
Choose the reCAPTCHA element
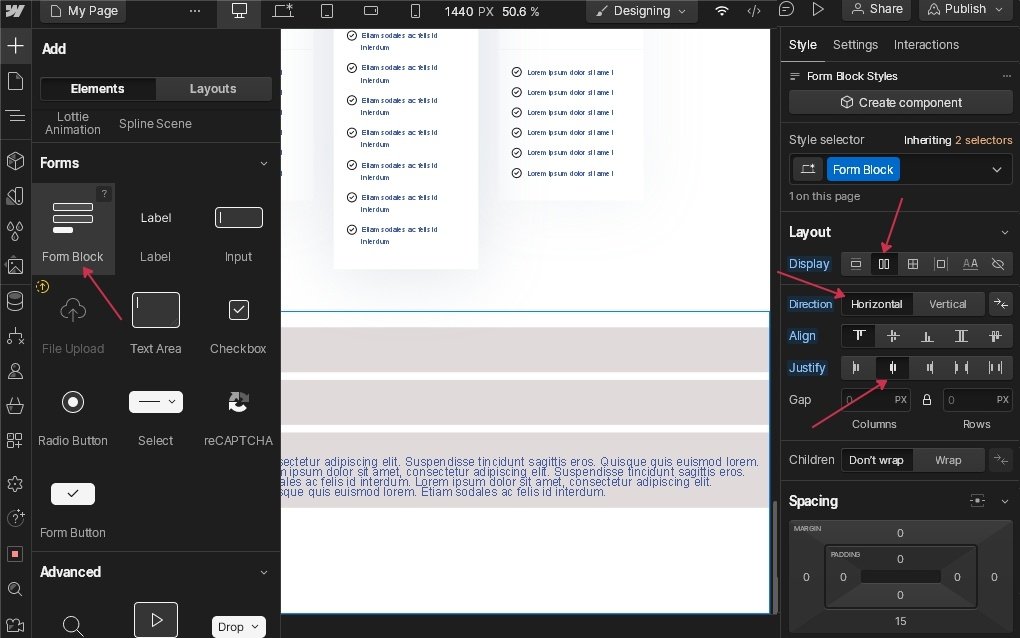tap(238, 413)
